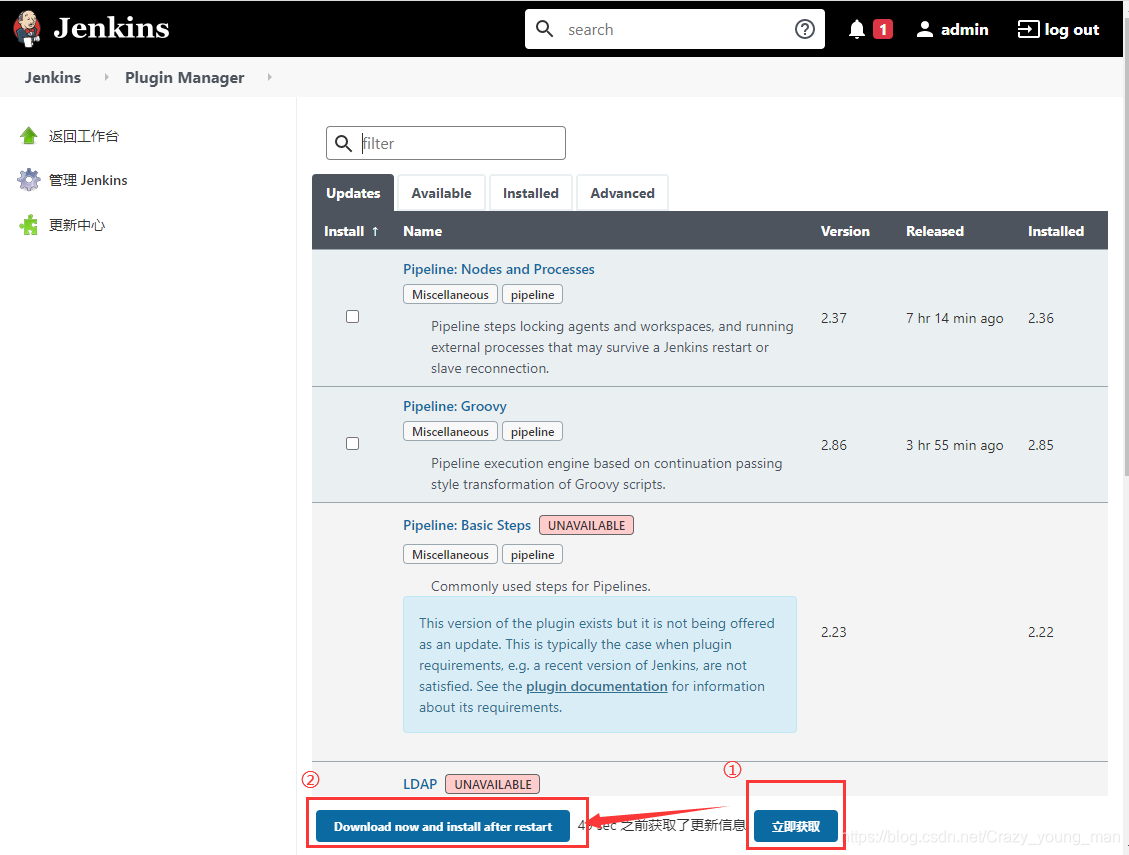Image resolution: width=1129 pixels, height=855 pixels.
Task: Click installed version 2.22 cell
Action: coord(1040,632)
